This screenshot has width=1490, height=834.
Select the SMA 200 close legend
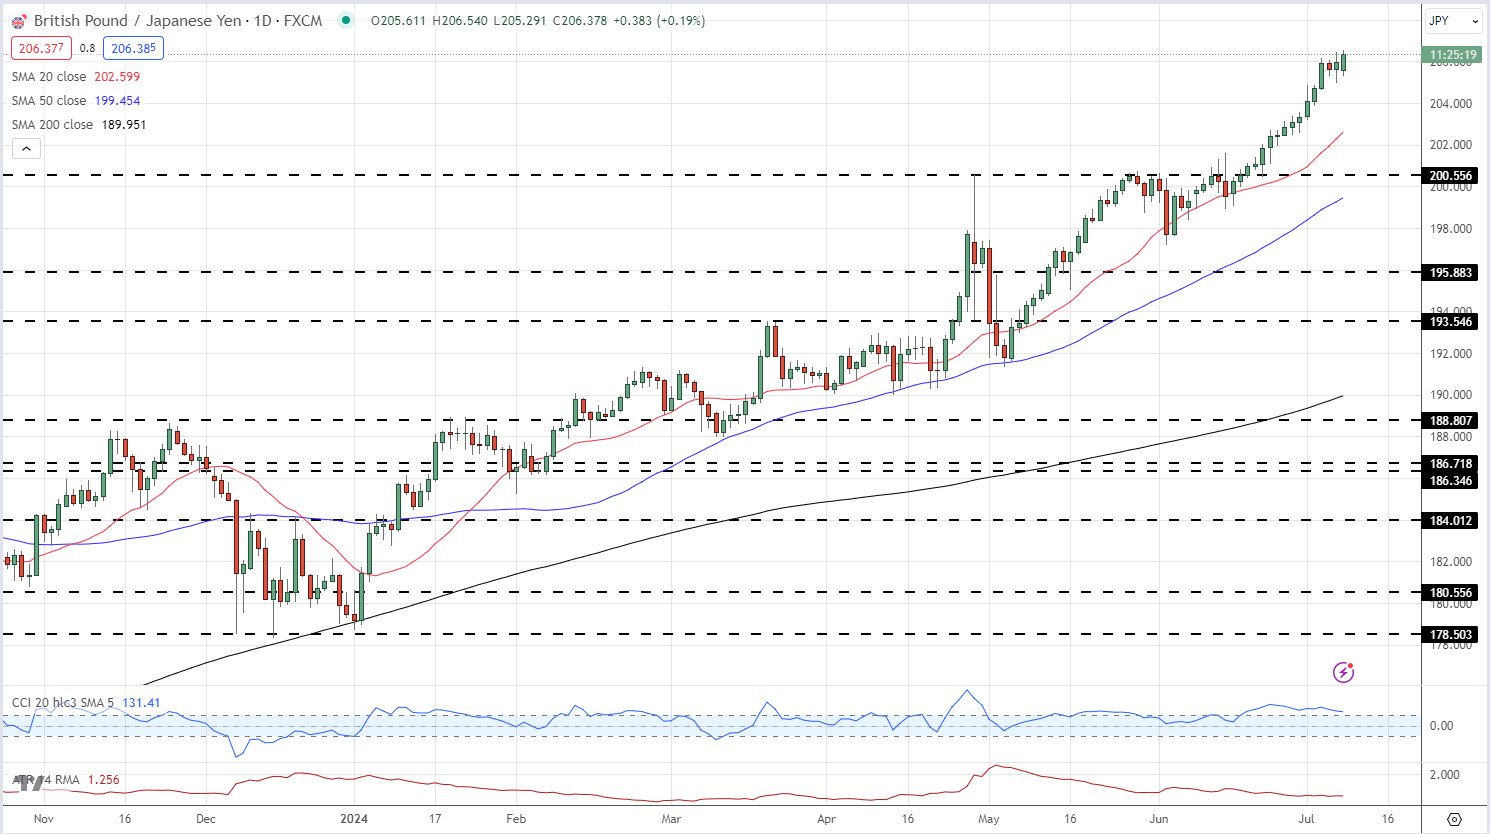coord(79,124)
